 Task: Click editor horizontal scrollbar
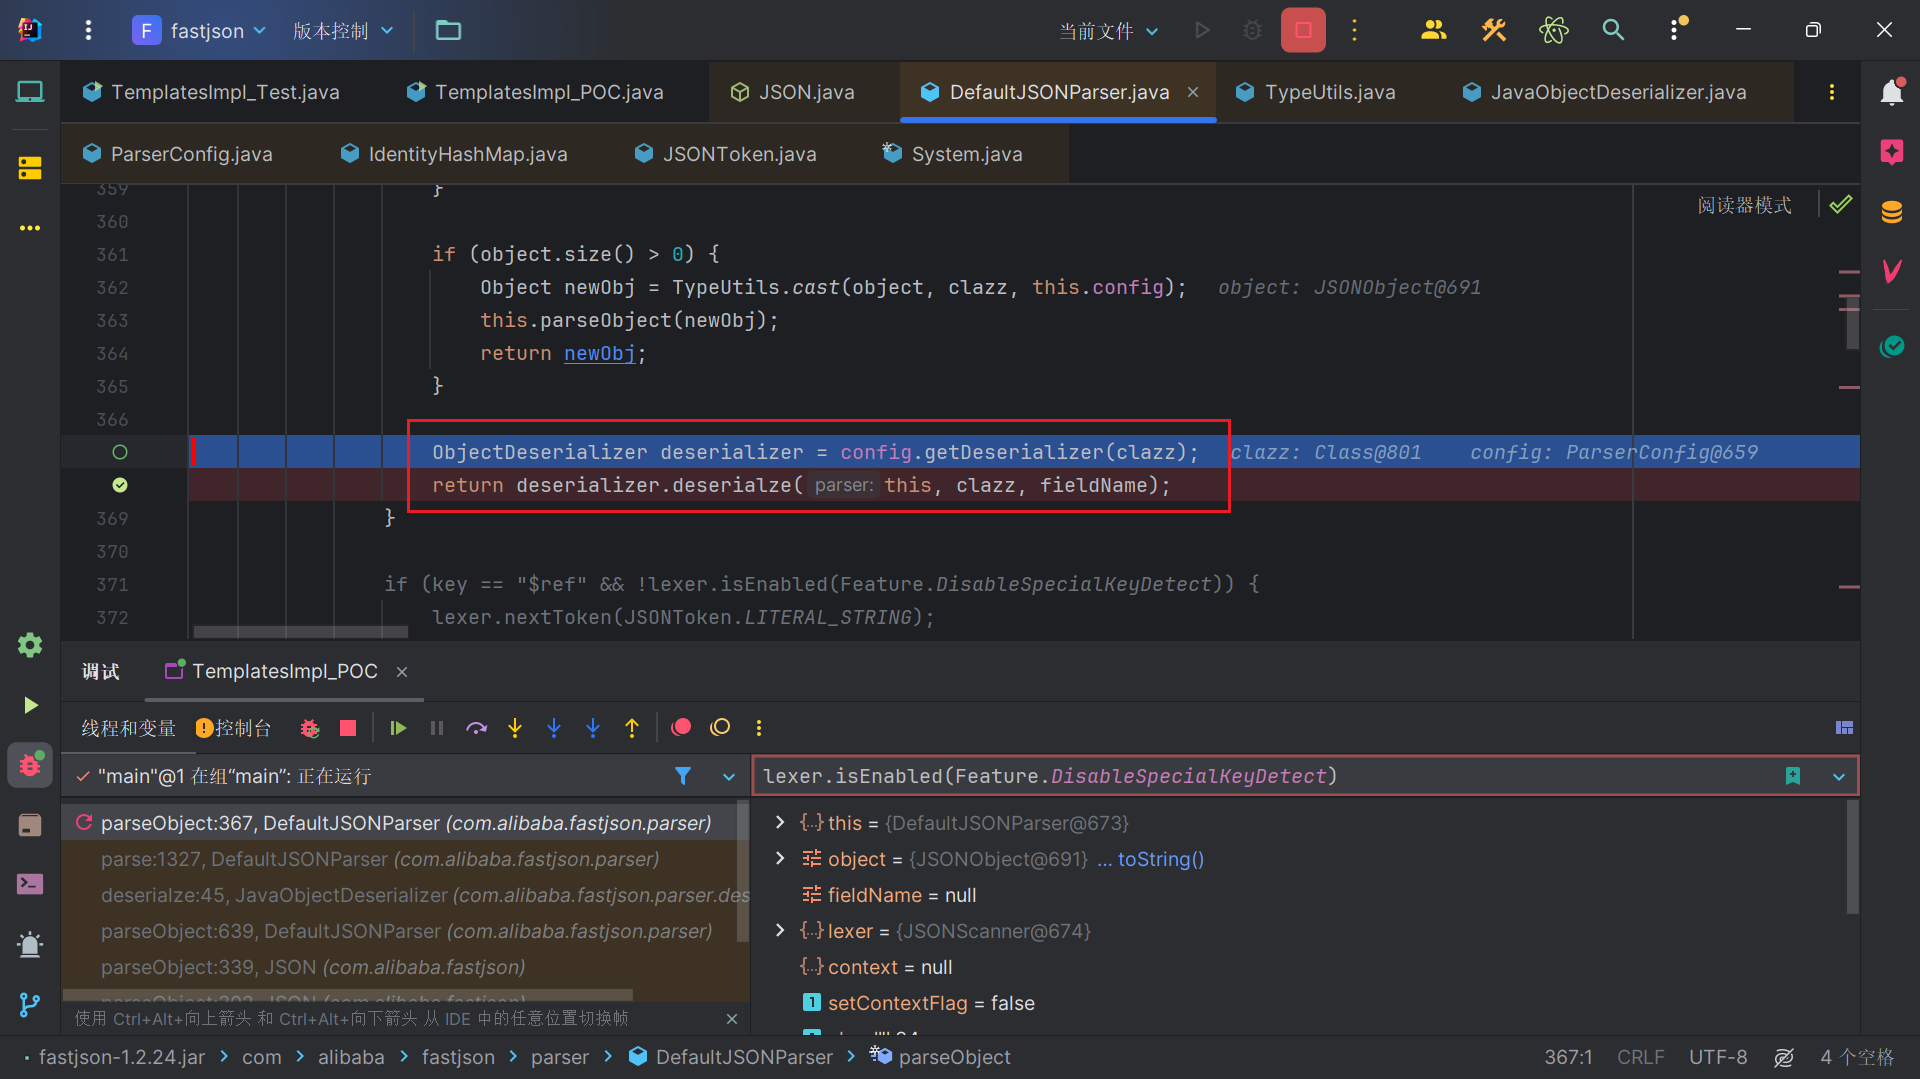pyautogui.click(x=300, y=632)
